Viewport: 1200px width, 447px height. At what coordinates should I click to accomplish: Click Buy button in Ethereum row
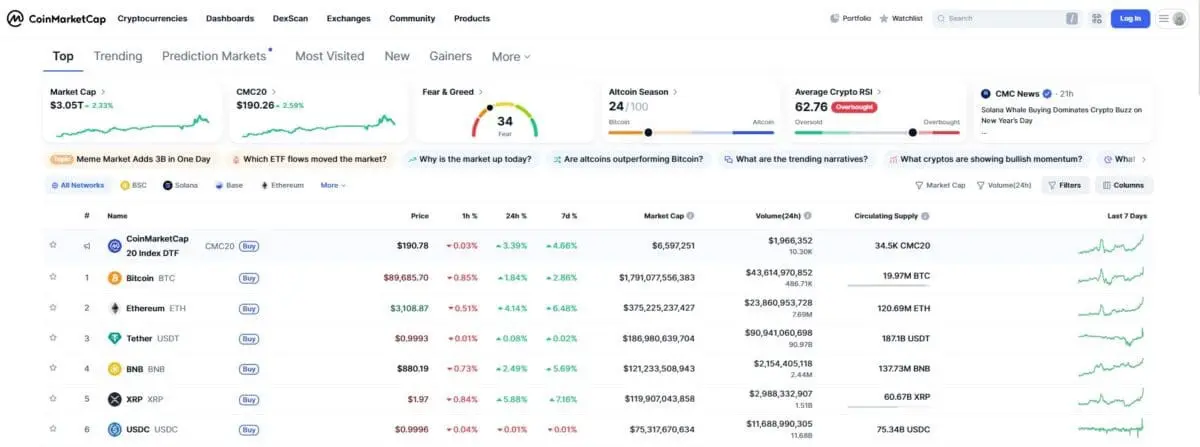[249, 308]
